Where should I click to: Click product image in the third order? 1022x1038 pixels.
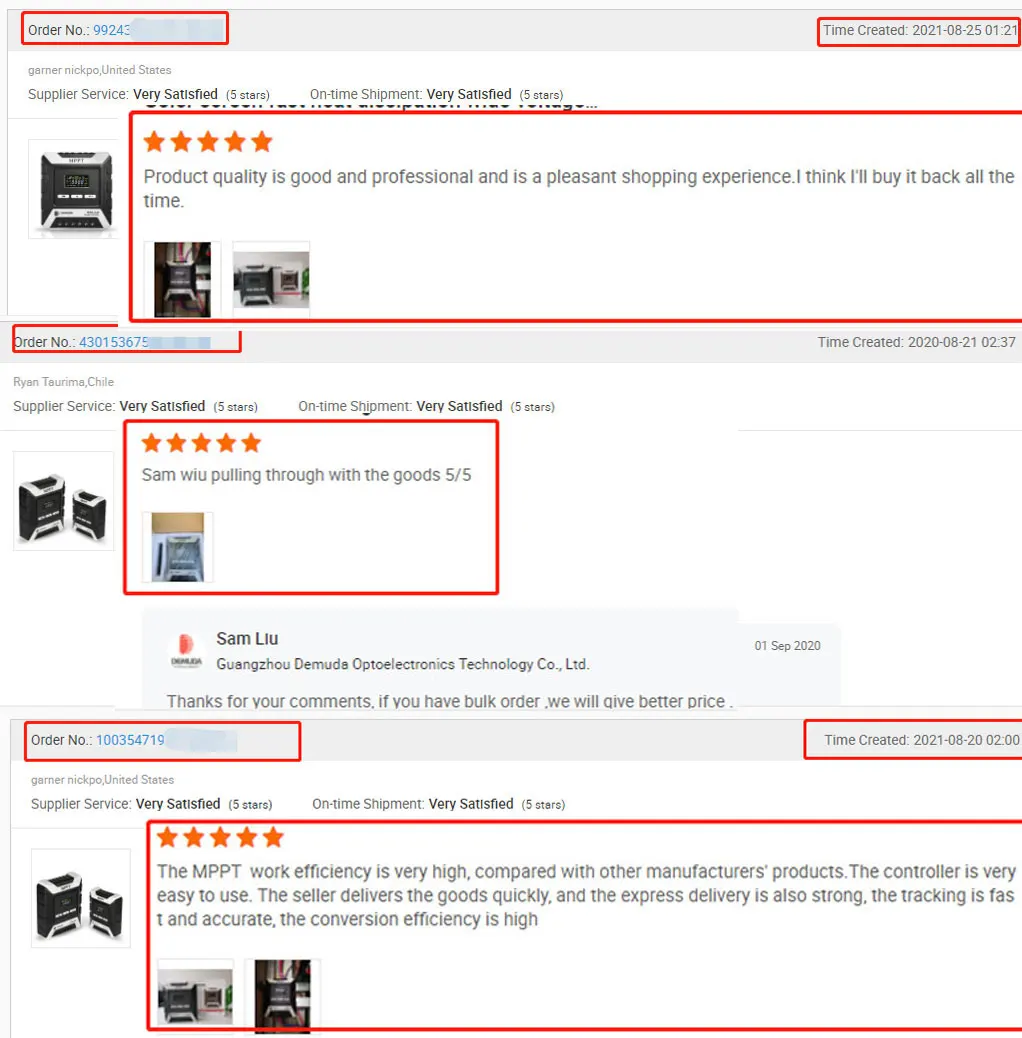coord(81,898)
